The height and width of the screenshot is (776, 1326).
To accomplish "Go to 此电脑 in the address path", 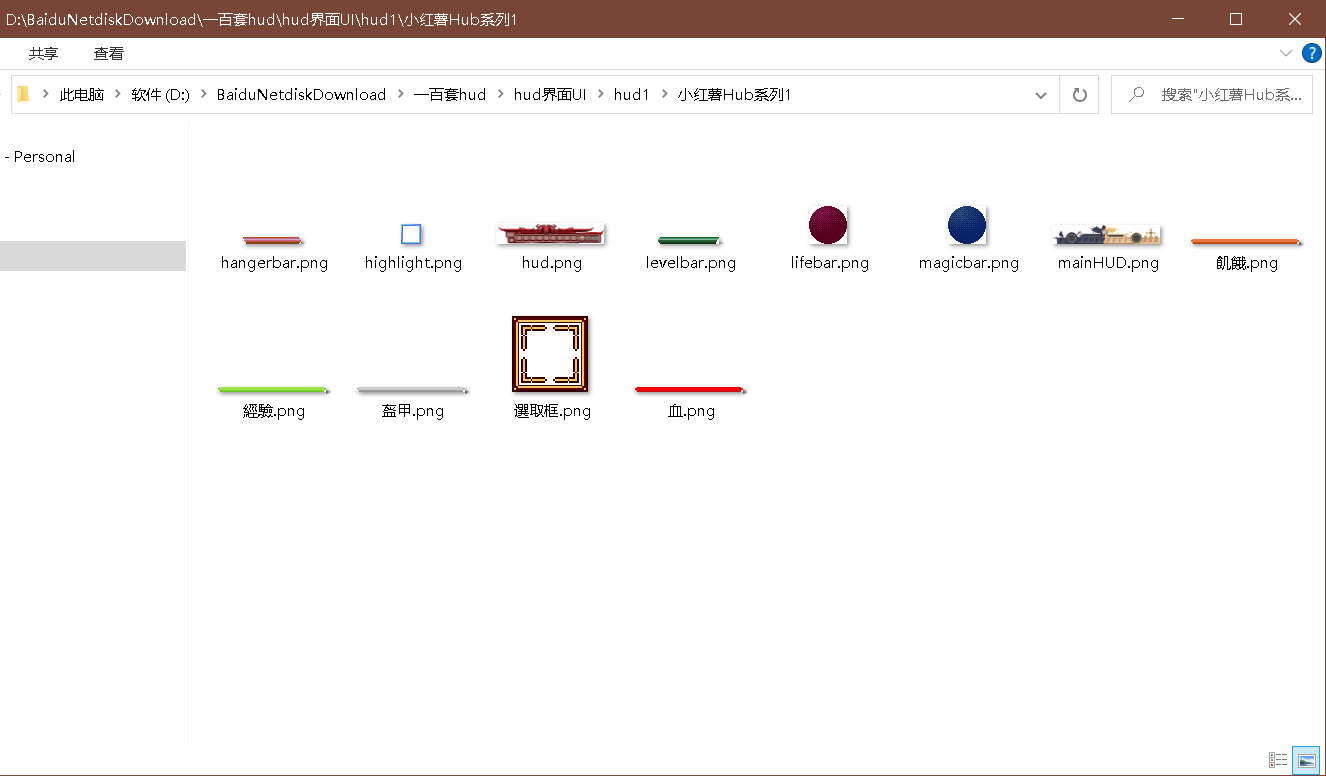I will [82, 95].
